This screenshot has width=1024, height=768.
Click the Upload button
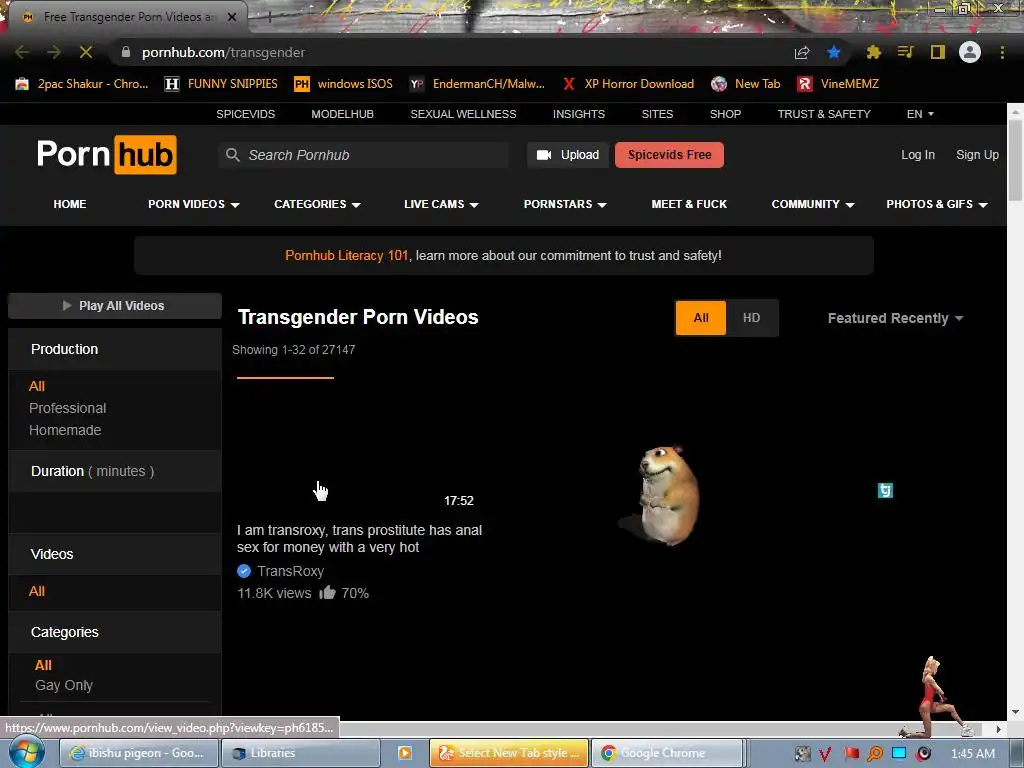[x=568, y=155]
